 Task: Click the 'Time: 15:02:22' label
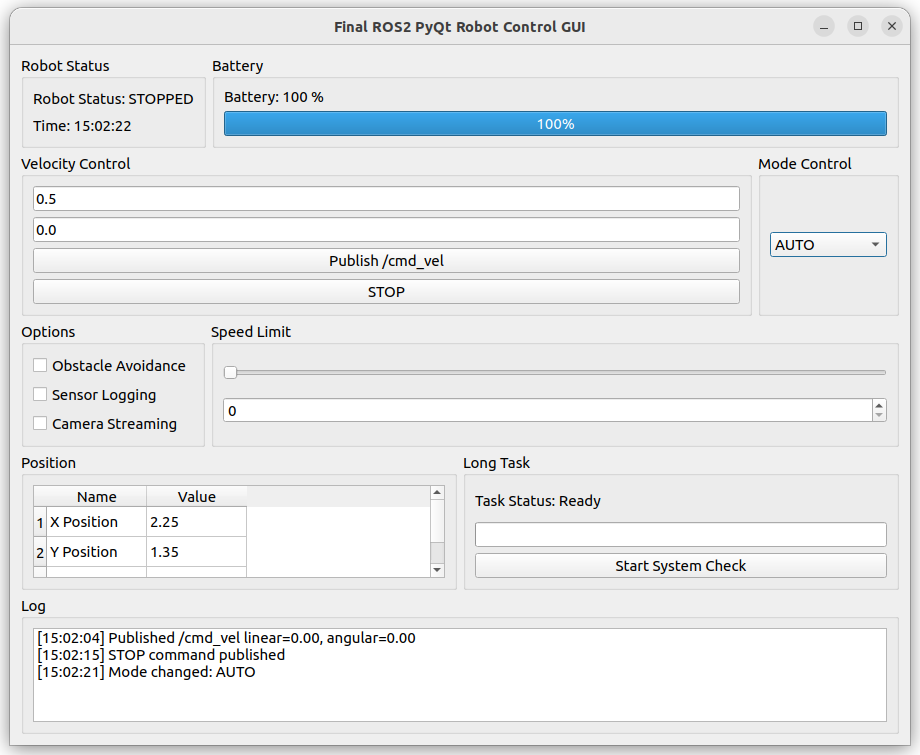tap(82, 126)
